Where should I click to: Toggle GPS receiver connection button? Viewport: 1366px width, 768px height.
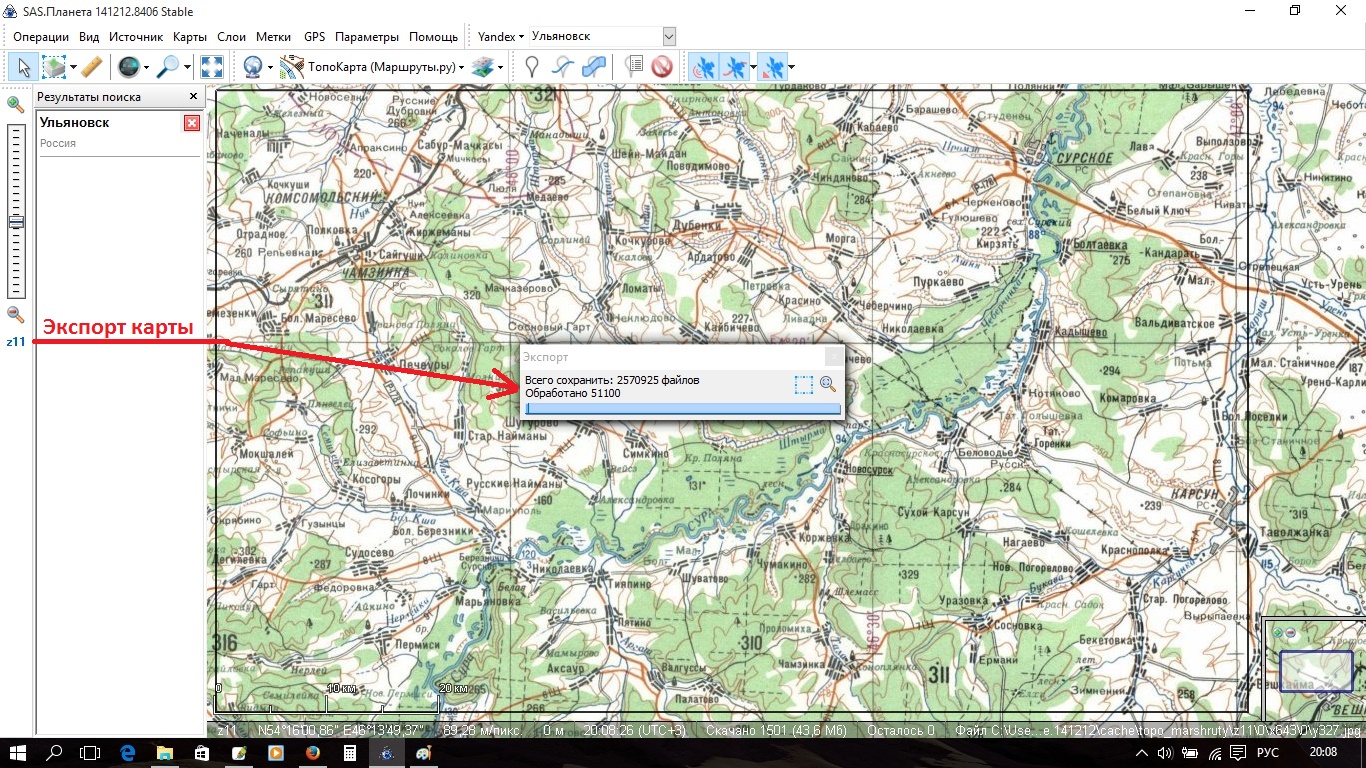(x=705, y=67)
